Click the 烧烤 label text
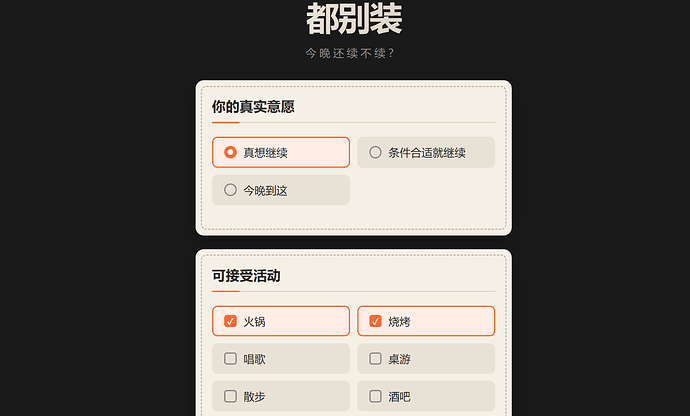This screenshot has width=690, height=416. point(399,321)
